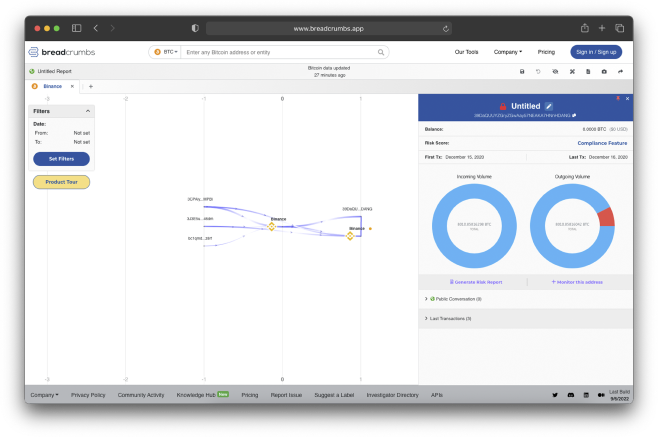Edit the Untitled label with pencil icon
Image resolution: width=658 pixels, height=437 pixels.
548,106
